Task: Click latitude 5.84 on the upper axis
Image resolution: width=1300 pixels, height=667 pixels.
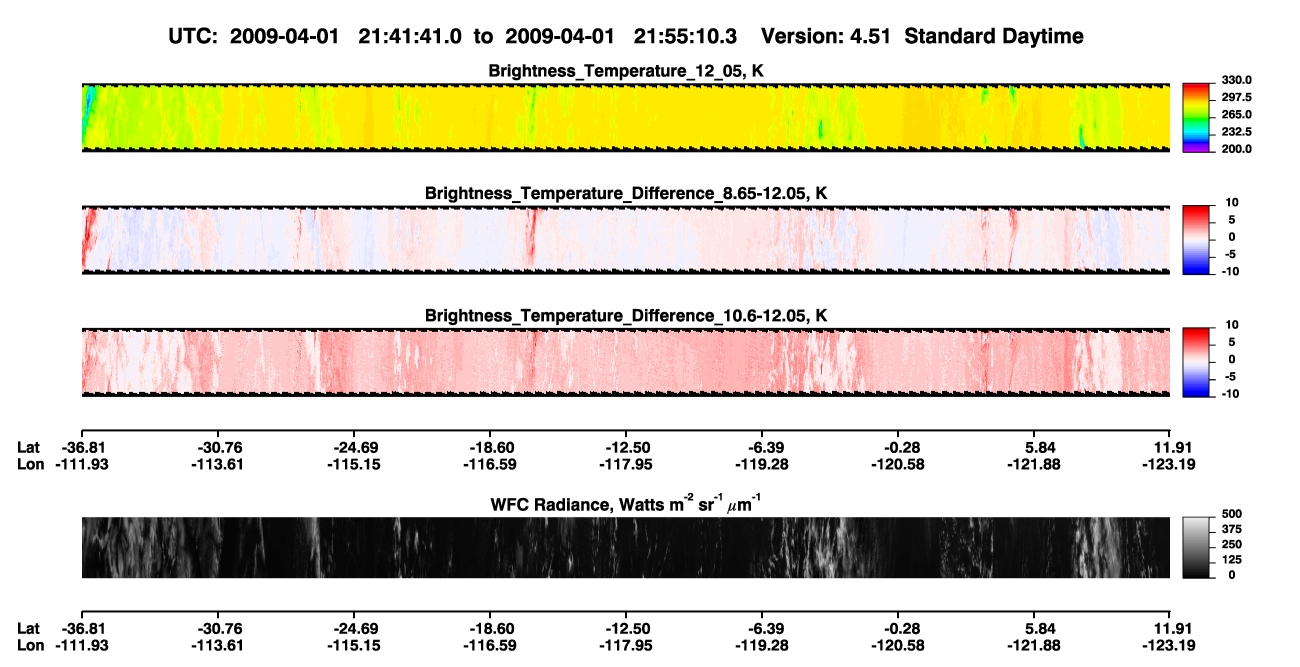Action: click(1034, 448)
